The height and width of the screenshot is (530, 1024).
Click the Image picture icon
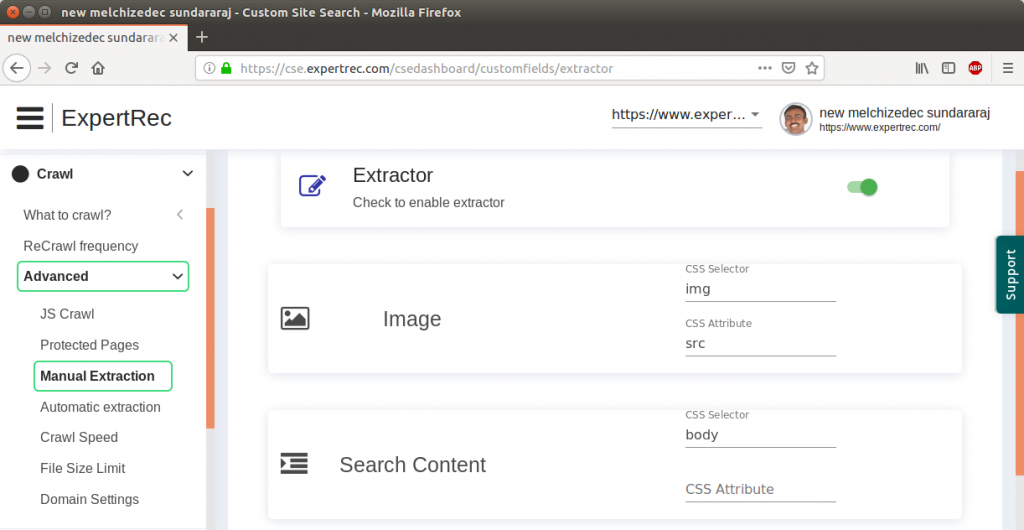coord(295,319)
